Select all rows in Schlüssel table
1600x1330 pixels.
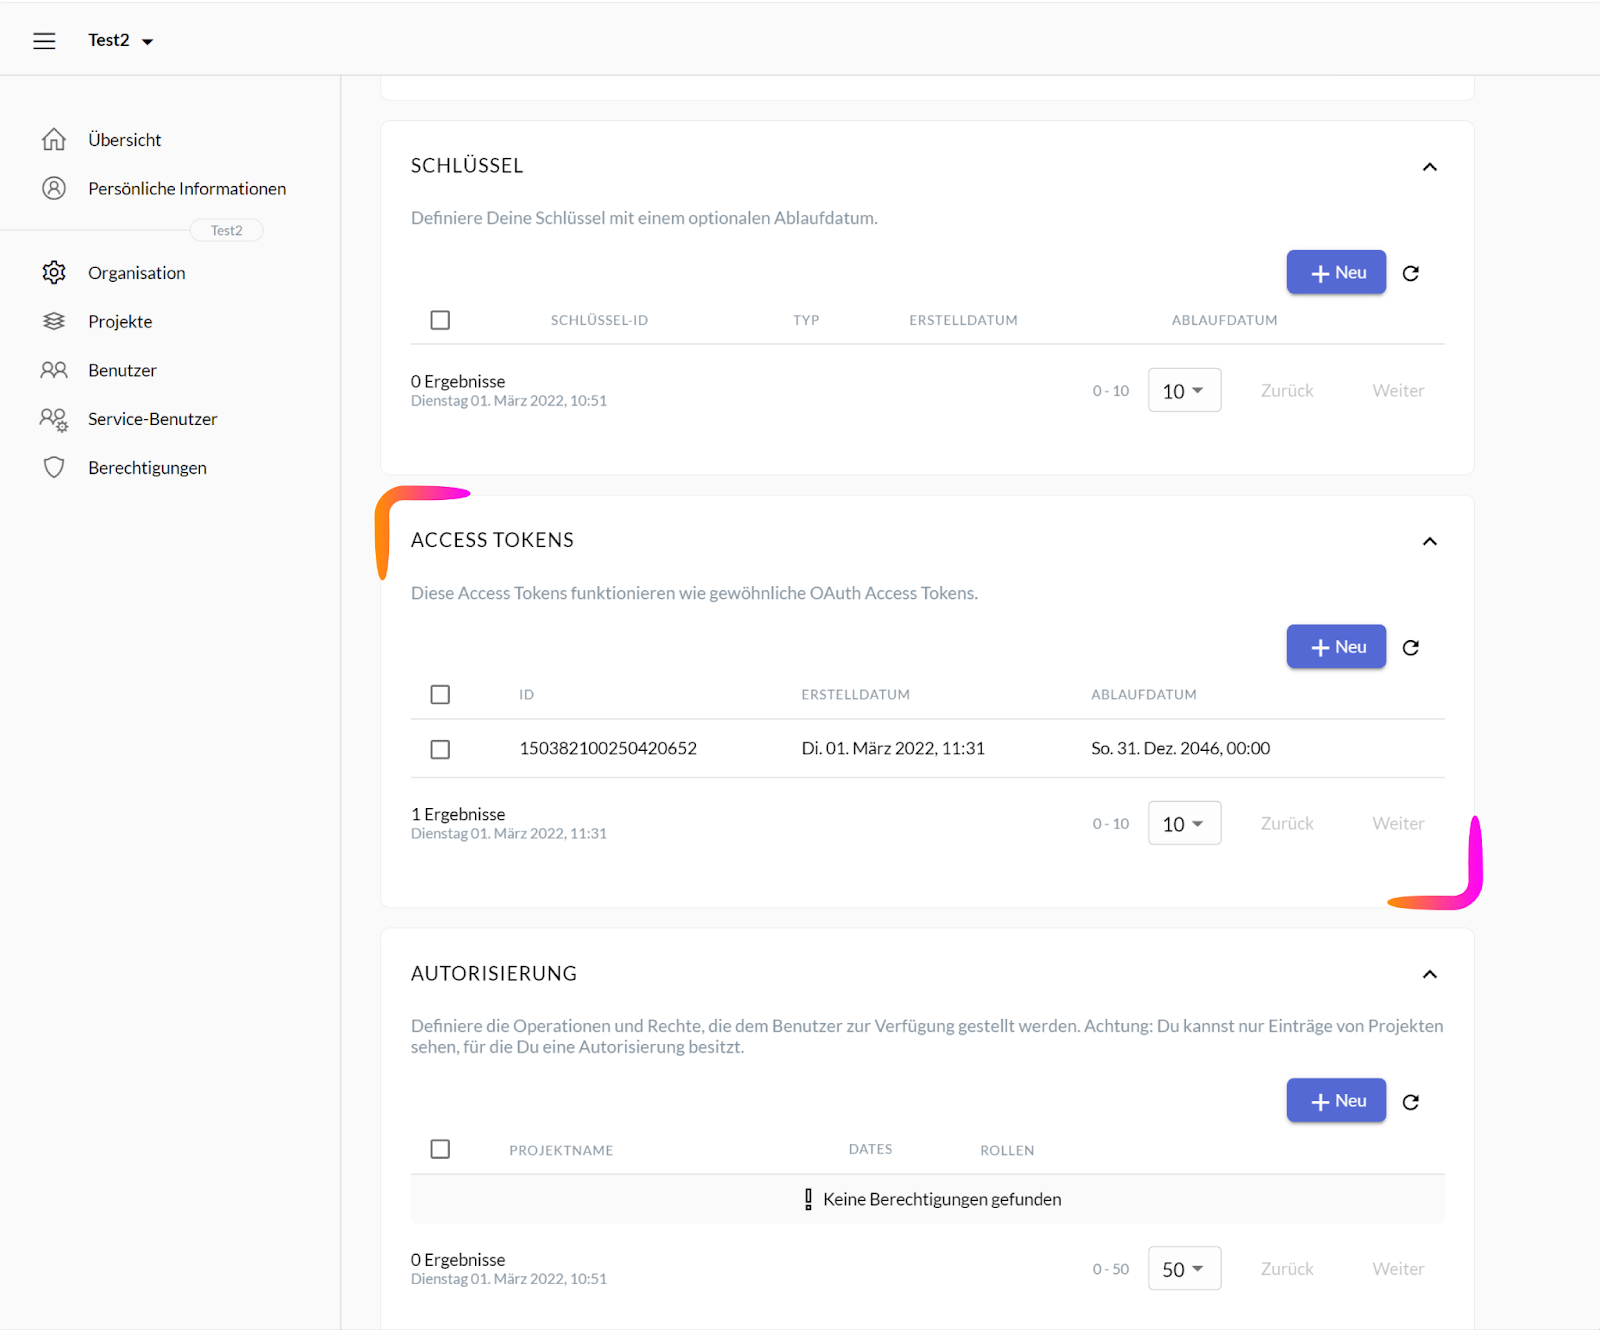pos(440,320)
